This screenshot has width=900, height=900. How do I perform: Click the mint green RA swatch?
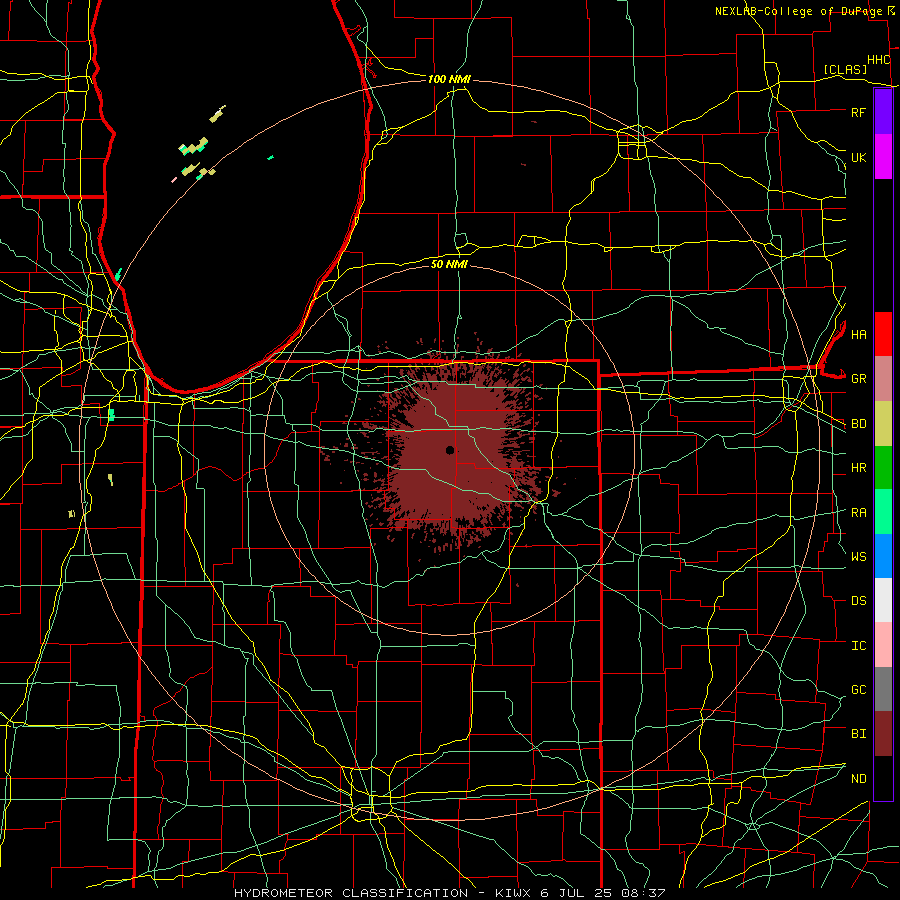[x=883, y=512]
